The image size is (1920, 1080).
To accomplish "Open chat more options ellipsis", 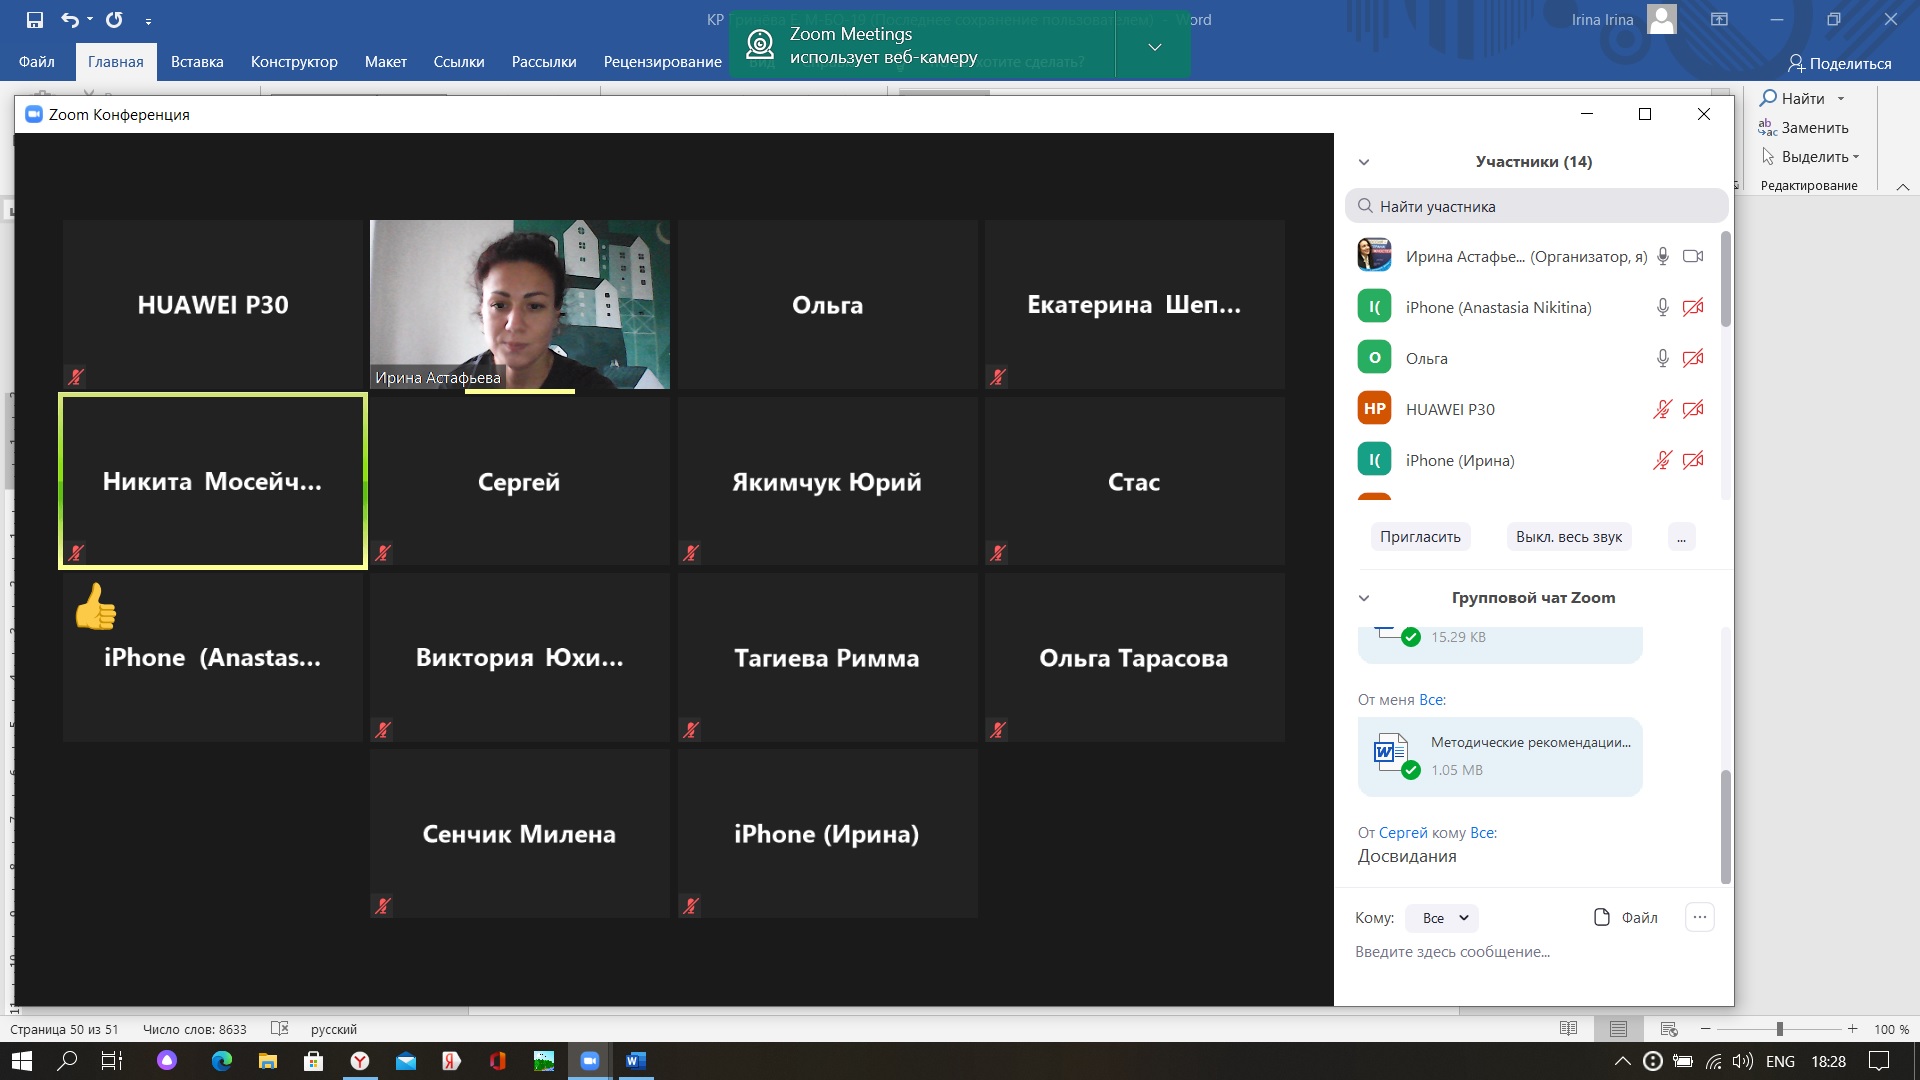I will click(x=1700, y=917).
